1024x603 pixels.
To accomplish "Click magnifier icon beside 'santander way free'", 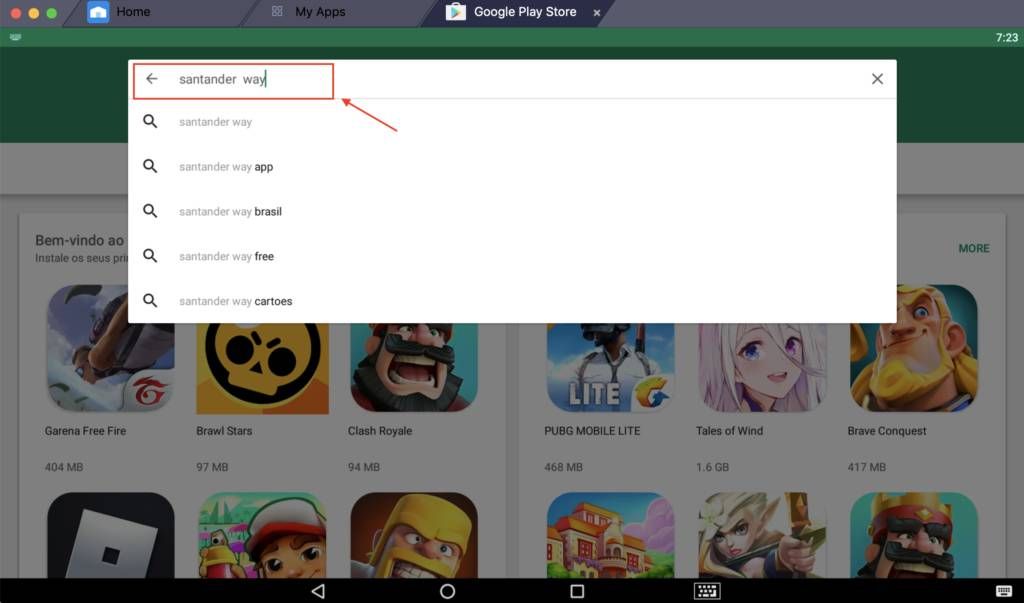I will click(x=150, y=256).
